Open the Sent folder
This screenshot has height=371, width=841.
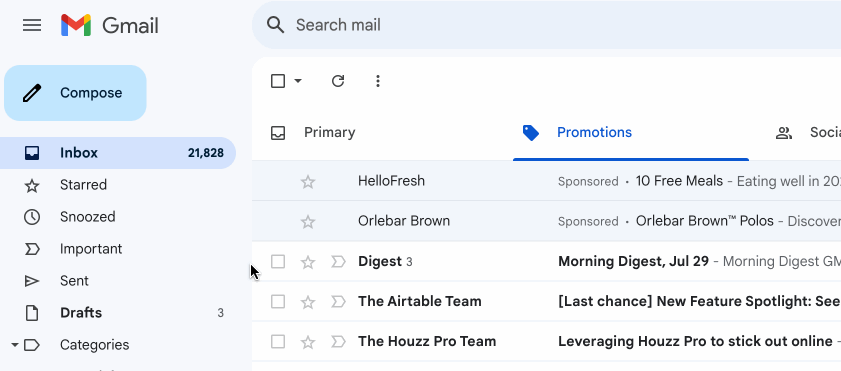pos(118,281)
